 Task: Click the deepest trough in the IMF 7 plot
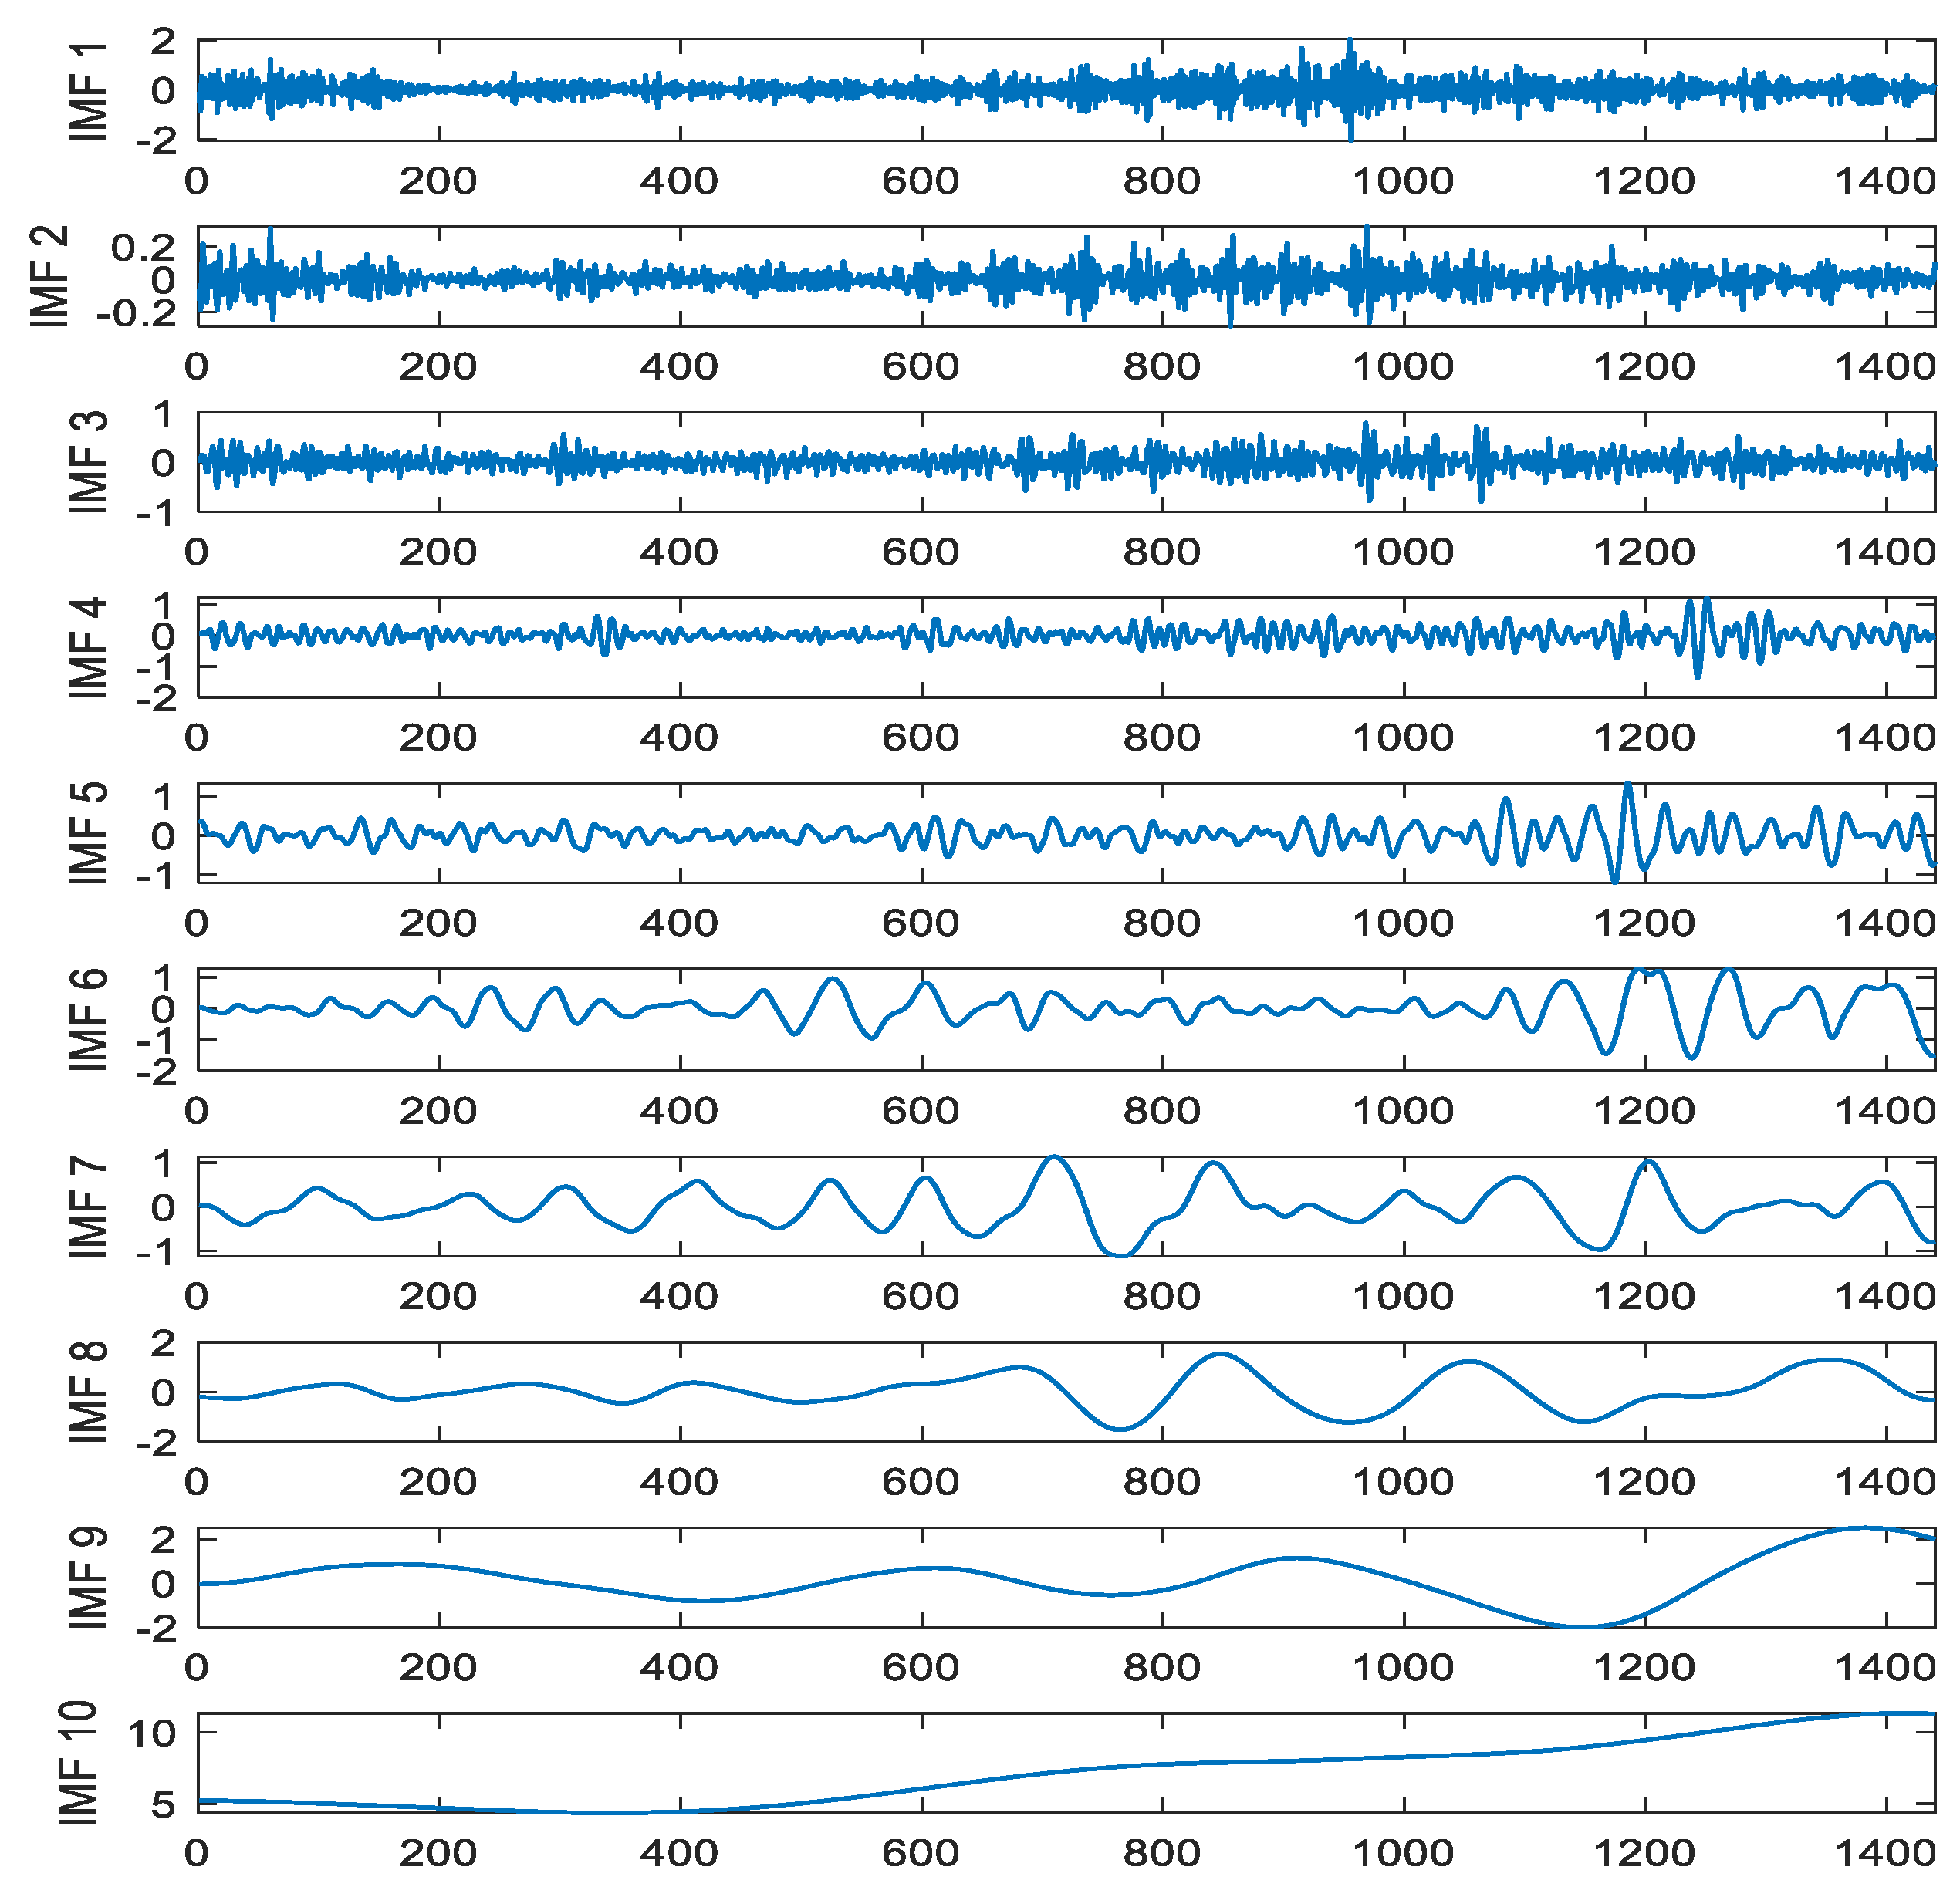pos(1122,1254)
